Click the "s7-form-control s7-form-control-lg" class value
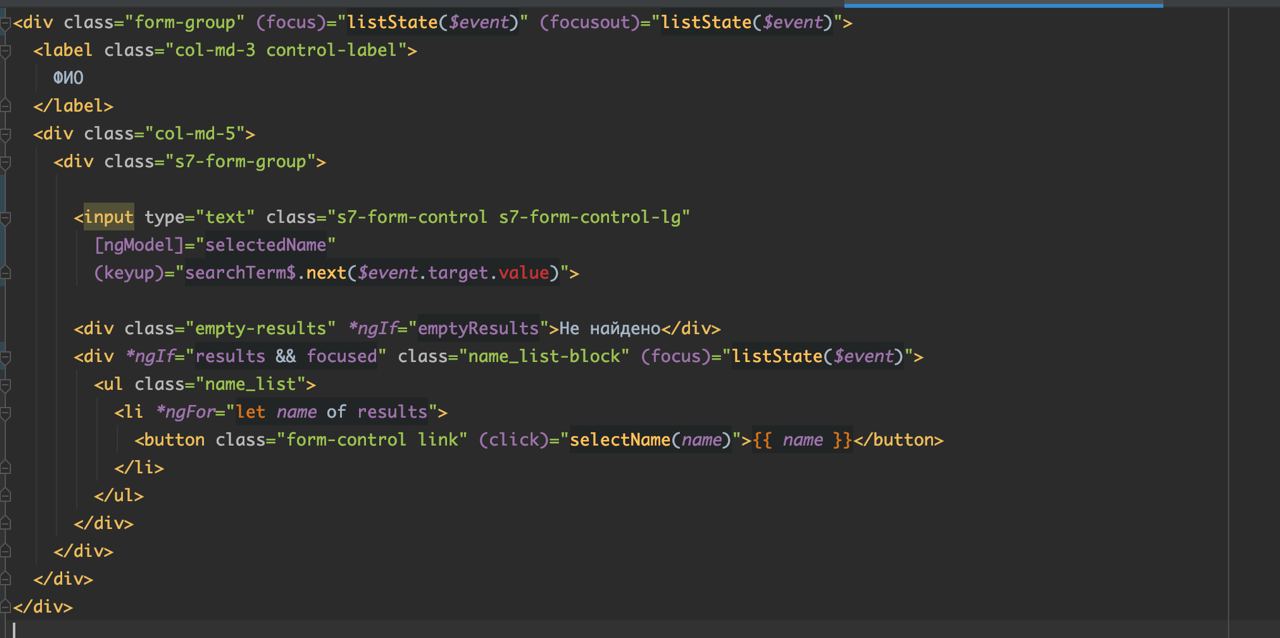The image size is (1280, 638). tap(509, 217)
